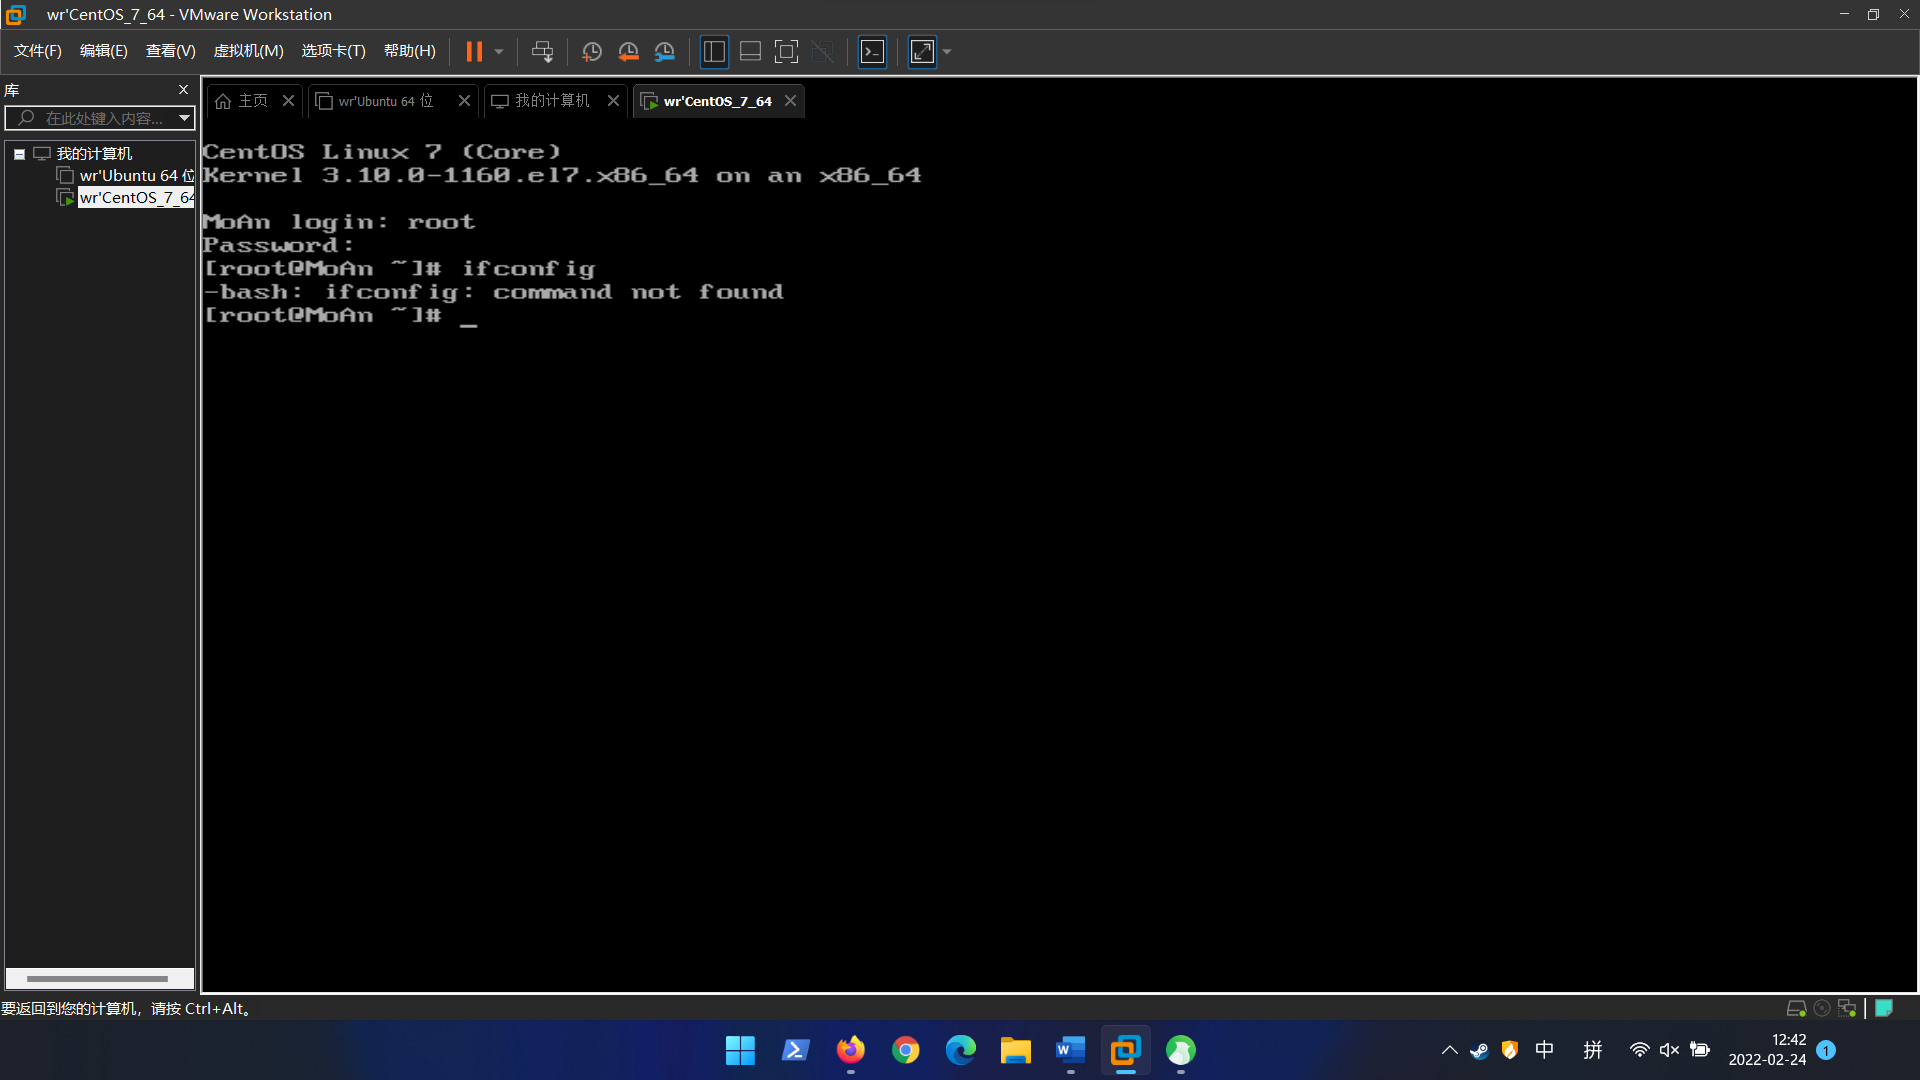Toggle the library sidebar view
This screenshot has width=1920, height=1080.
[x=714, y=52]
